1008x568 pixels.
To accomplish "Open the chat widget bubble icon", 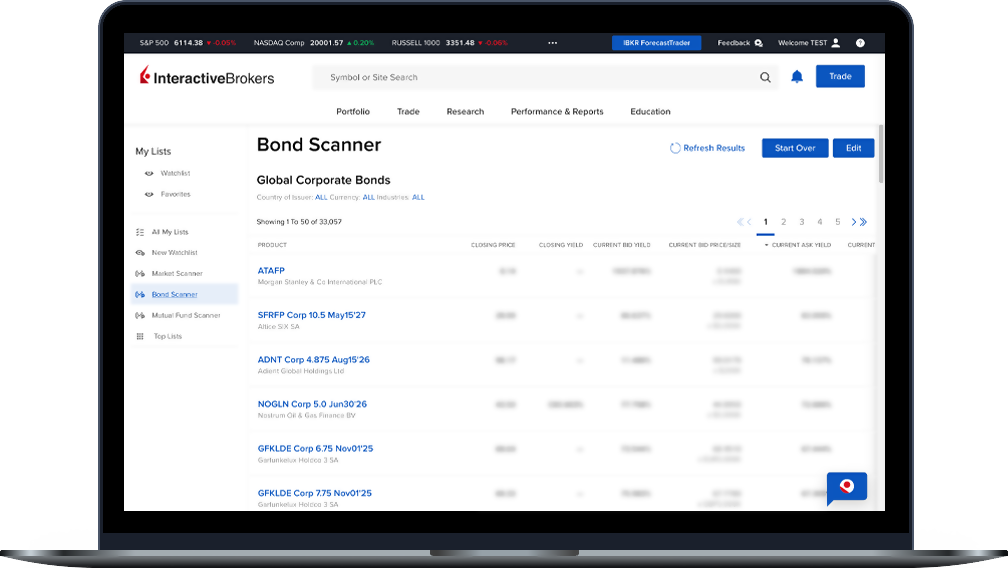I will (846, 487).
